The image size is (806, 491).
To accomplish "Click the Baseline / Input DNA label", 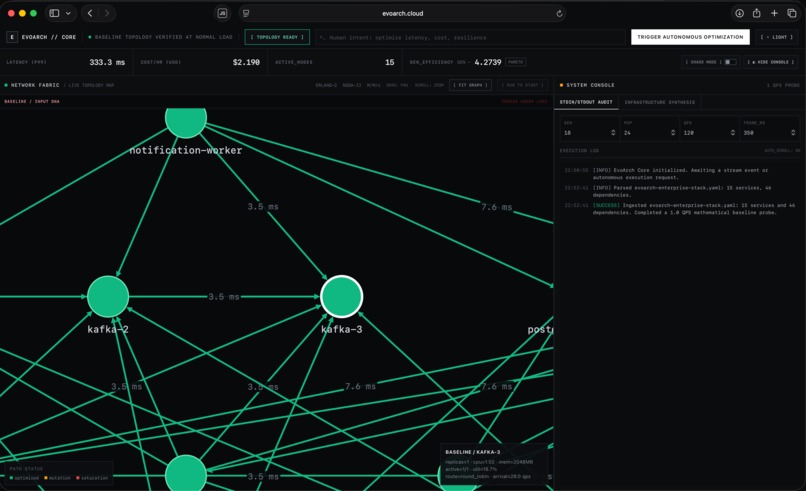I will pos(32,101).
